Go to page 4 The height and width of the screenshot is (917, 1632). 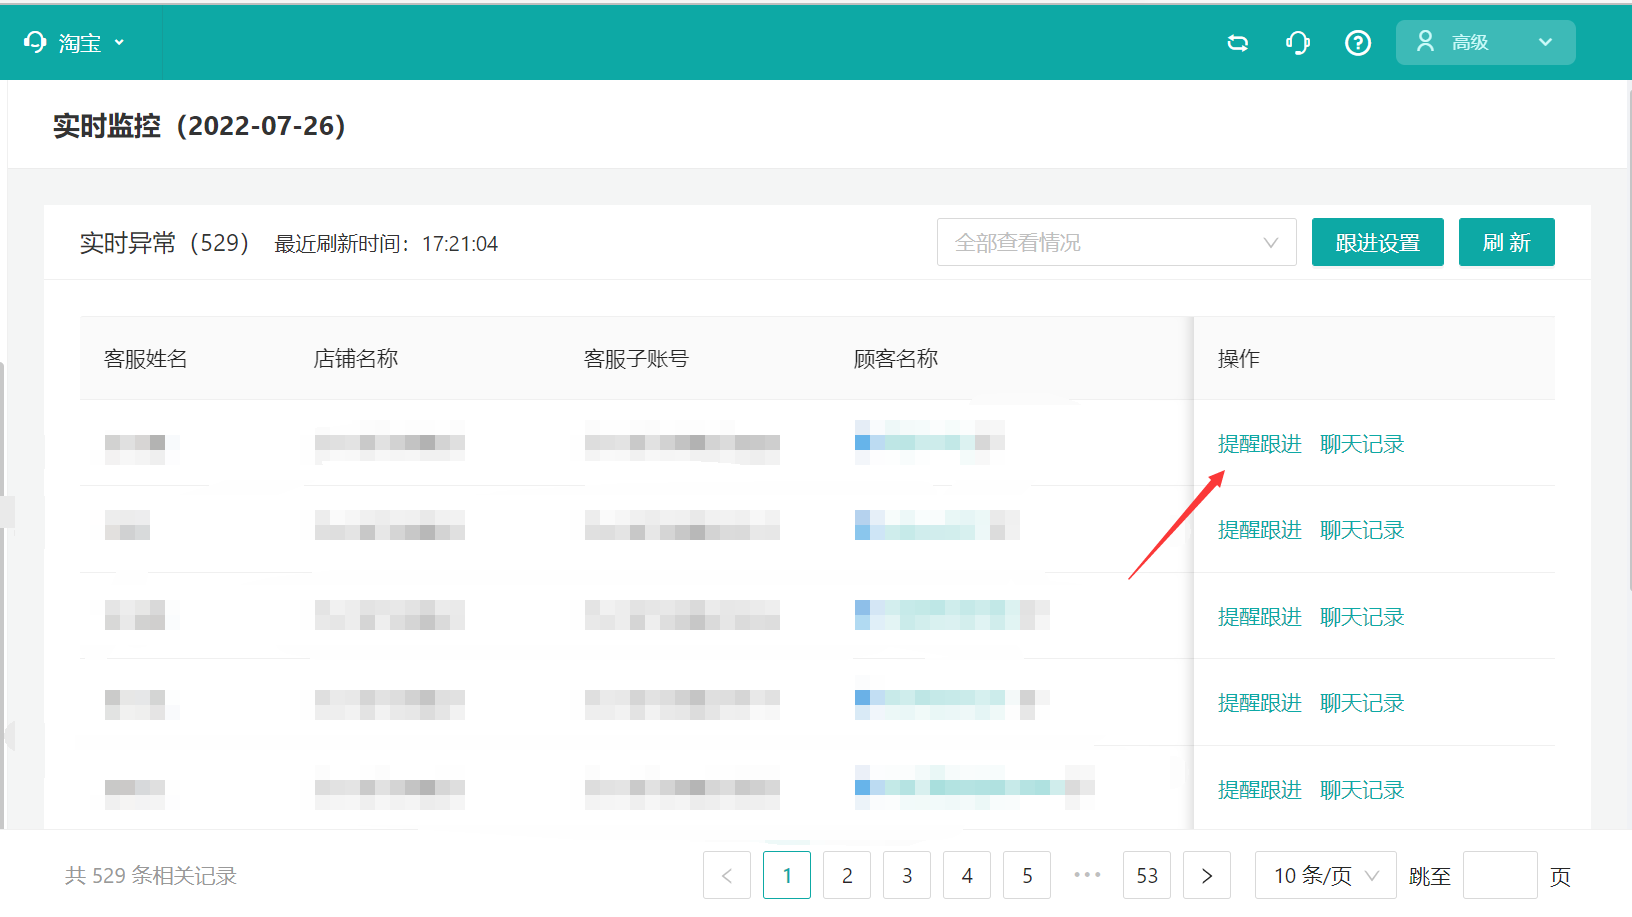[967, 875]
